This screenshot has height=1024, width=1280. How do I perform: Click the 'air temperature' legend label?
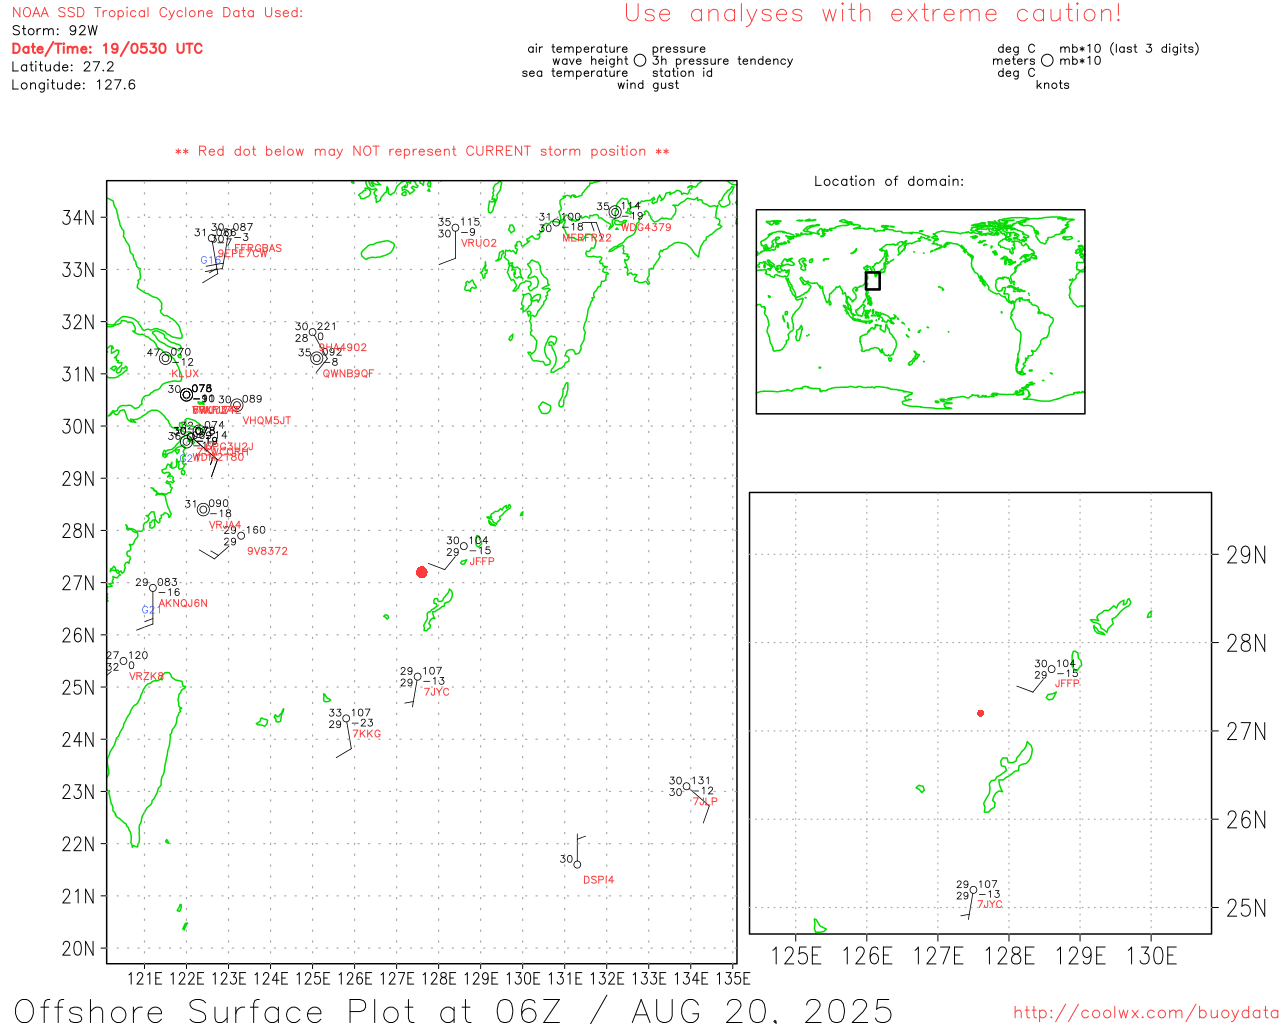click(578, 49)
